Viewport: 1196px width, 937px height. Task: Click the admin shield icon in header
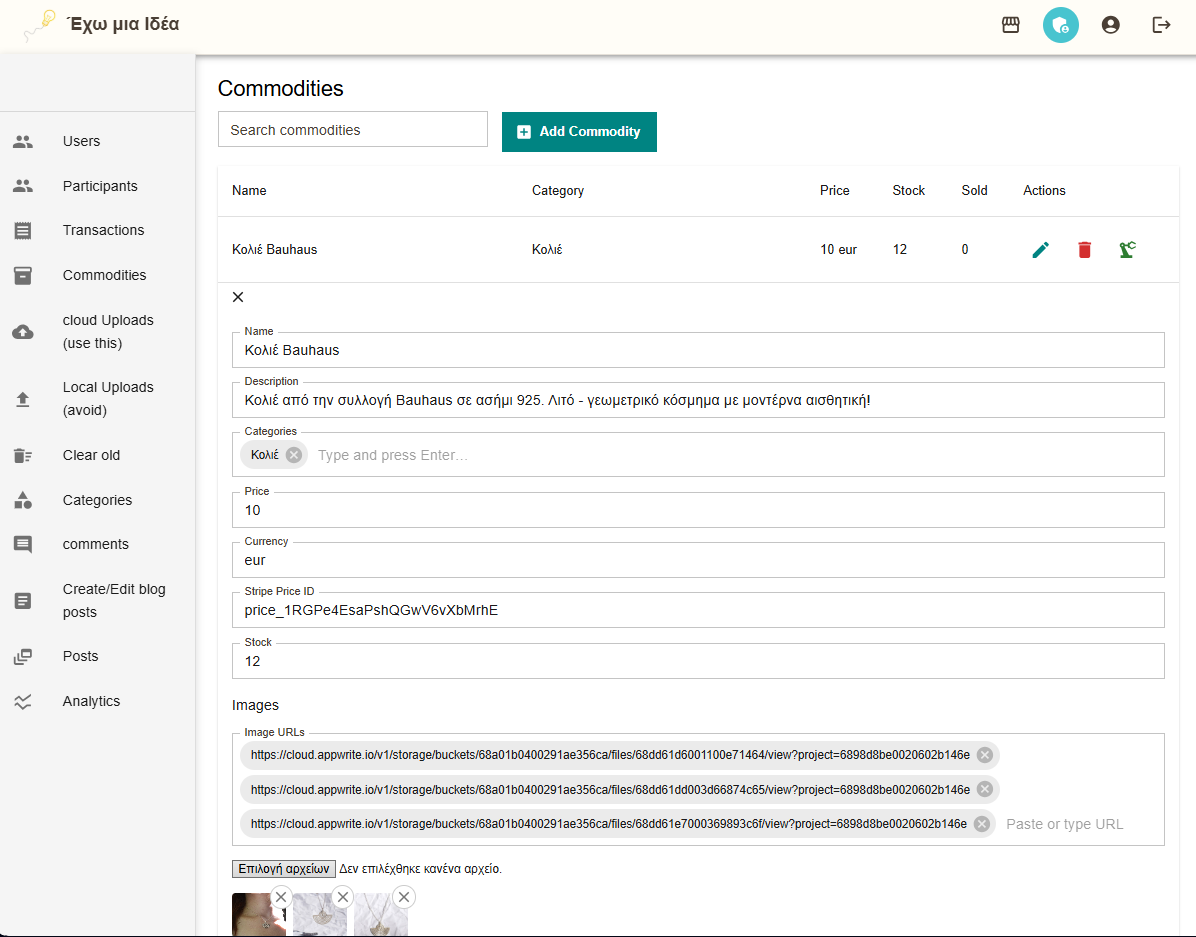click(1061, 25)
